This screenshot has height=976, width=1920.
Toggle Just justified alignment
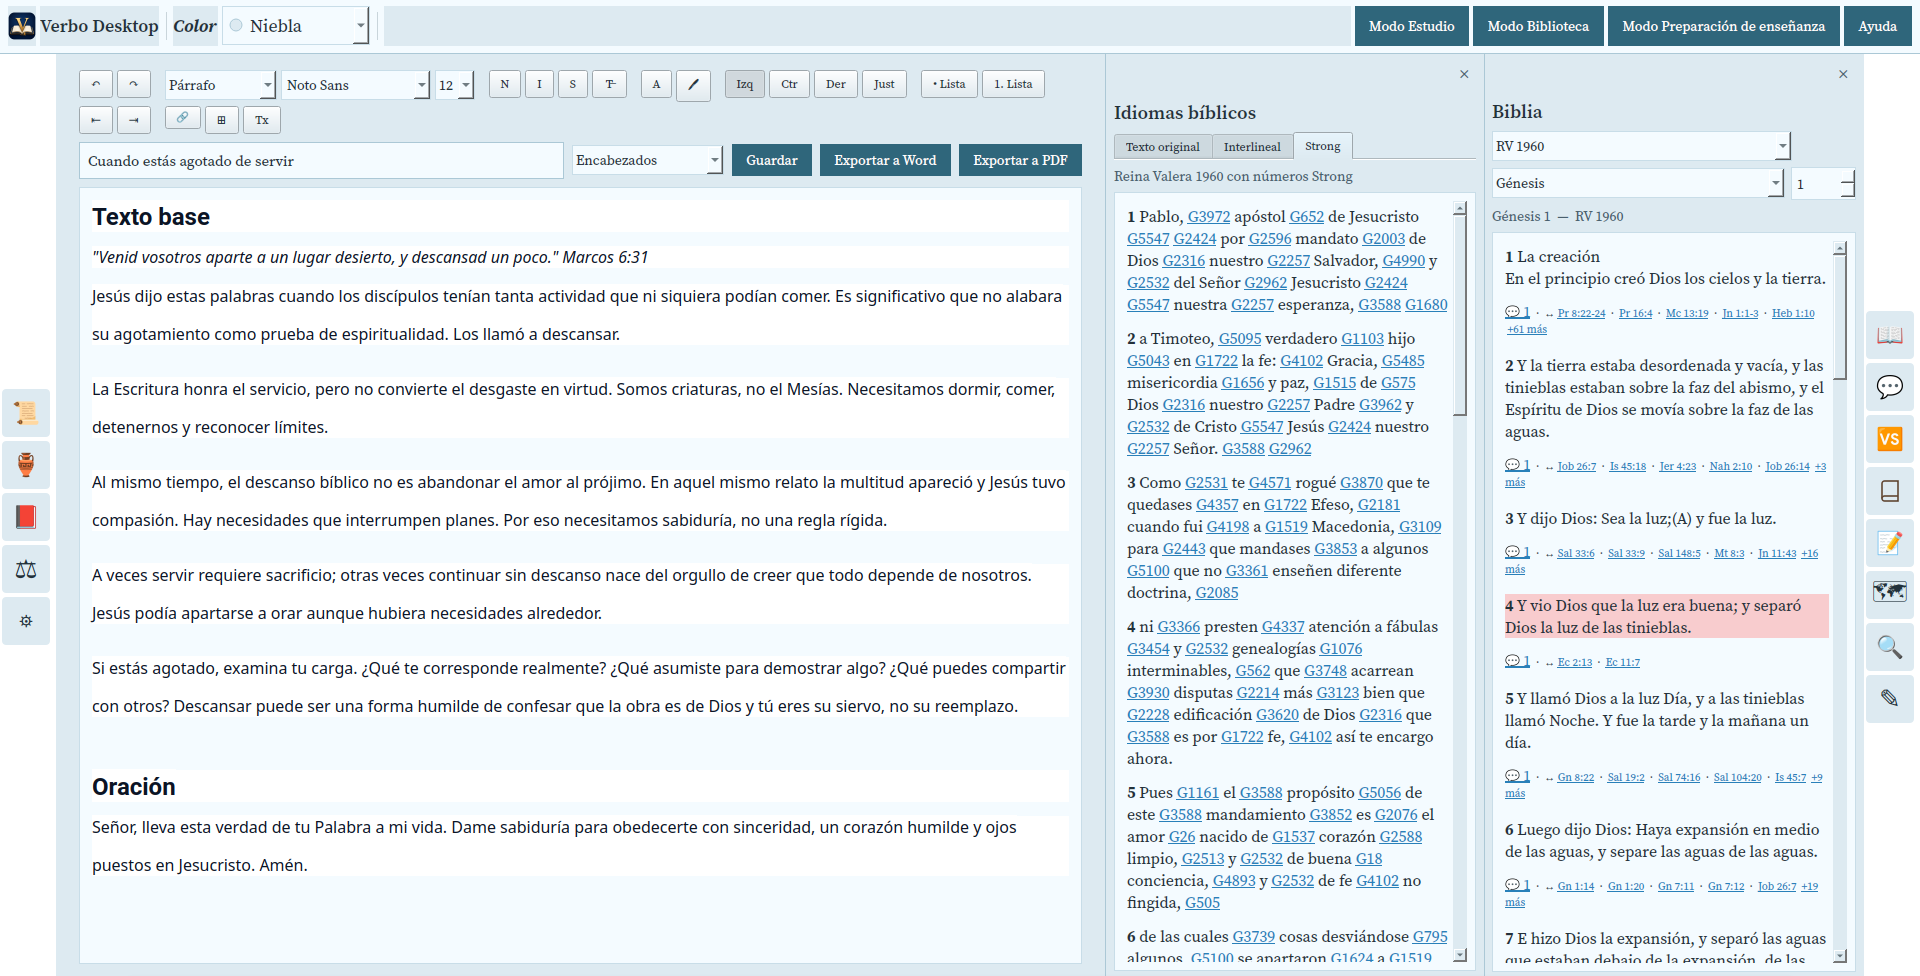pyautogui.click(x=884, y=84)
